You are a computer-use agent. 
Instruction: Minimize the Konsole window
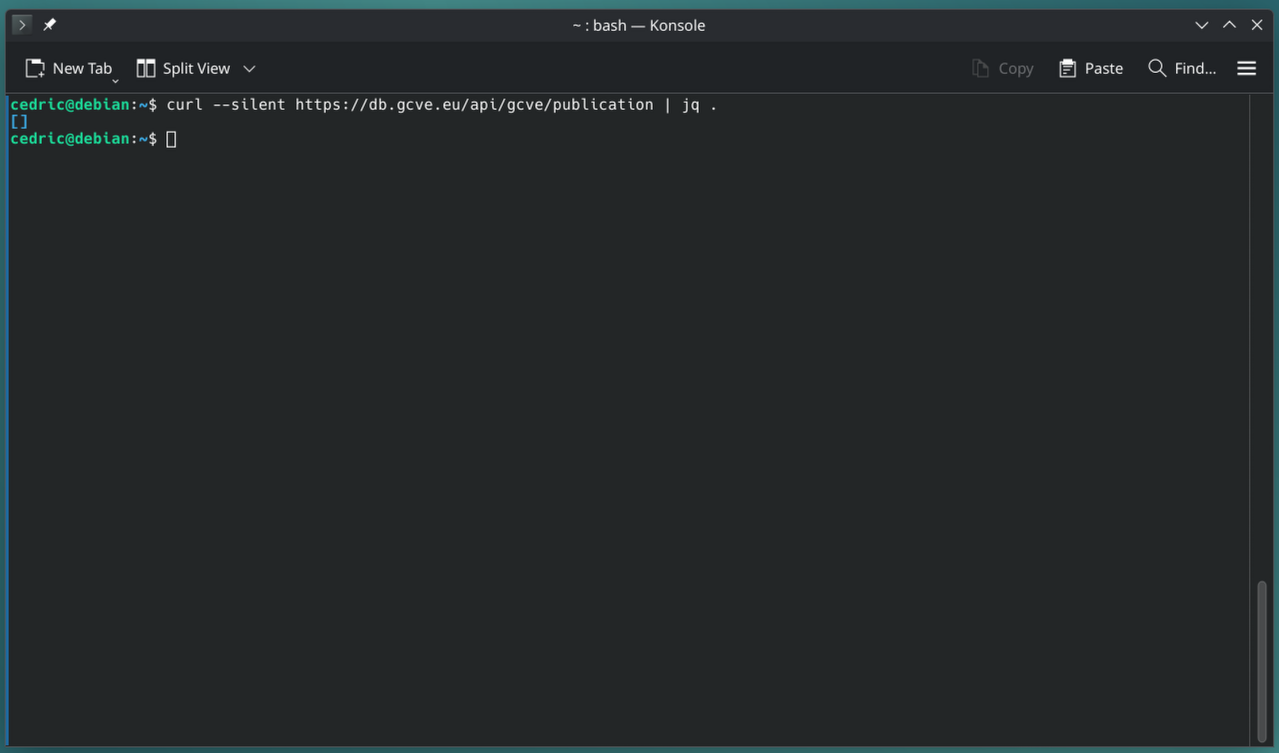click(1201, 25)
